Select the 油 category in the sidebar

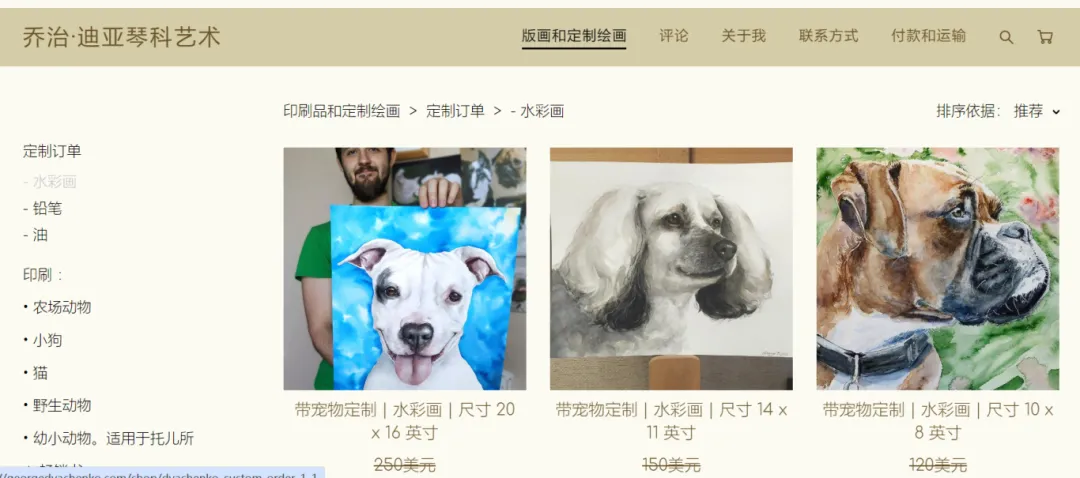[x=35, y=235]
